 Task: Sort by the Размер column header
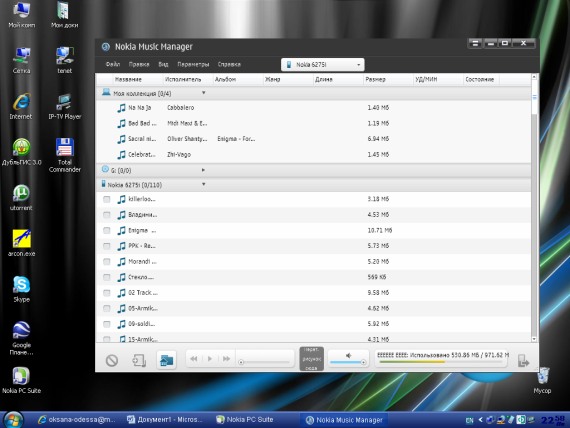point(388,80)
